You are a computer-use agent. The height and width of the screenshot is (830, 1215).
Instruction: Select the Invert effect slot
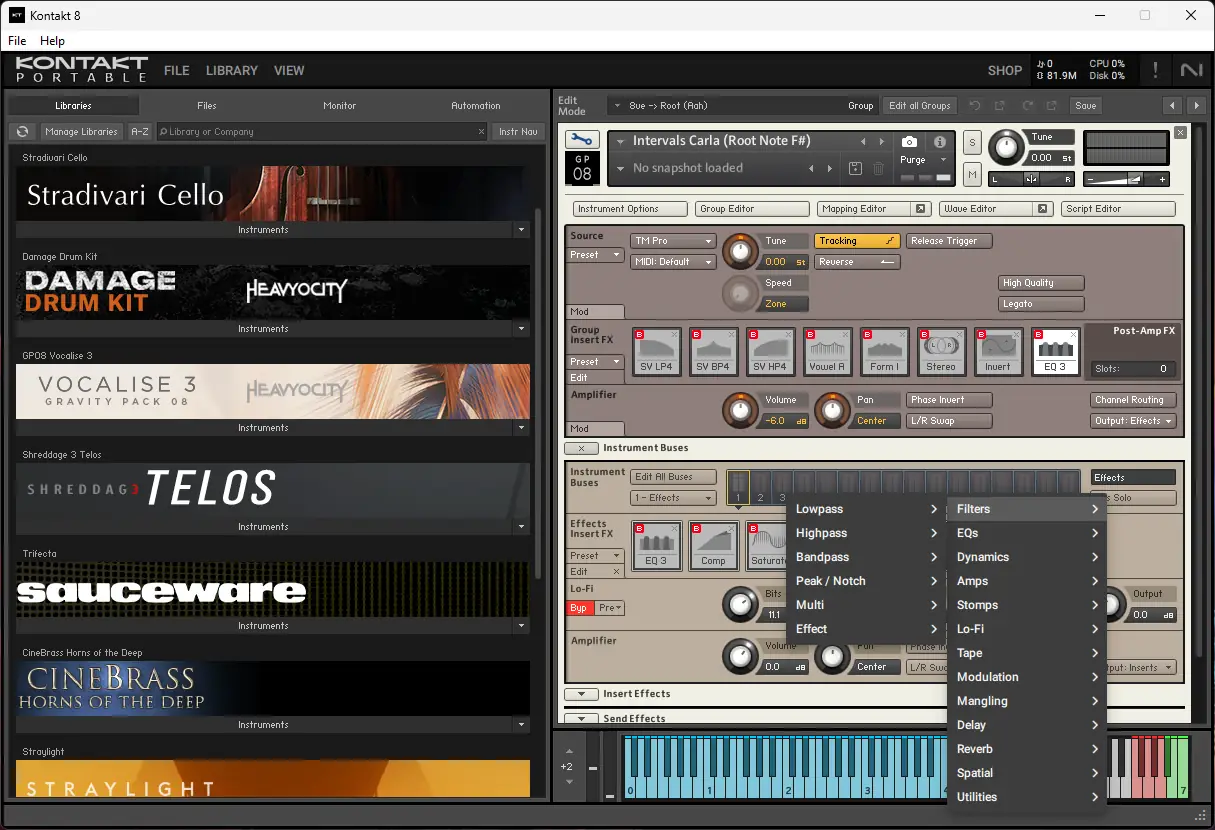pyautogui.click(x=998, y=351)
